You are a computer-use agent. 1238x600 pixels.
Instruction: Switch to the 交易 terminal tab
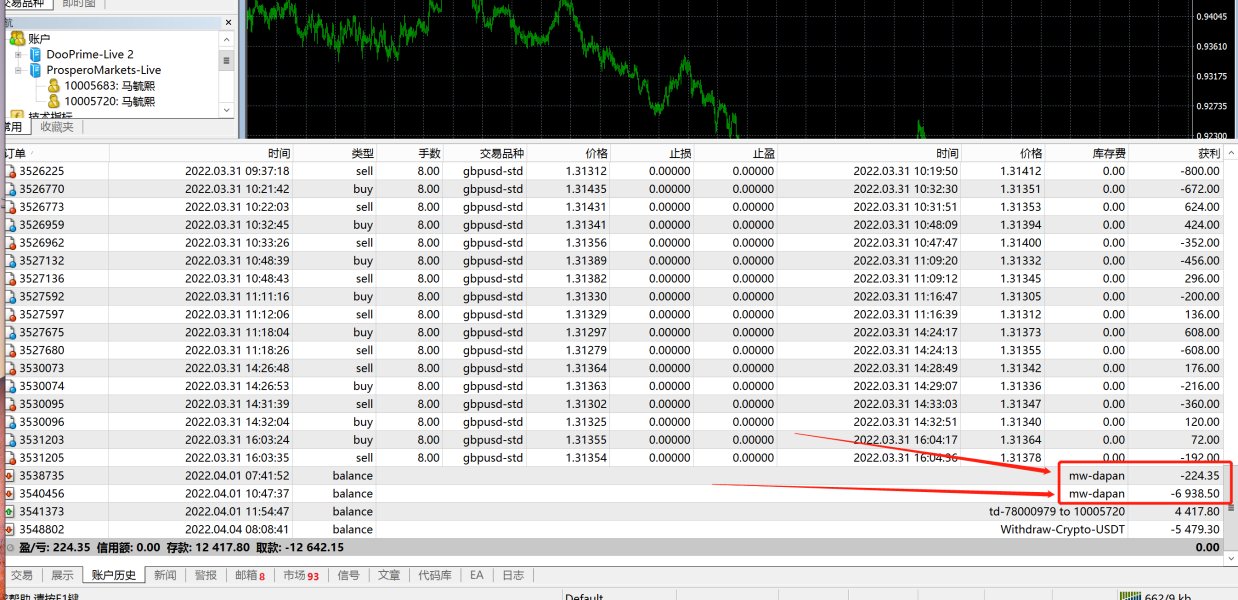point(21,575)
